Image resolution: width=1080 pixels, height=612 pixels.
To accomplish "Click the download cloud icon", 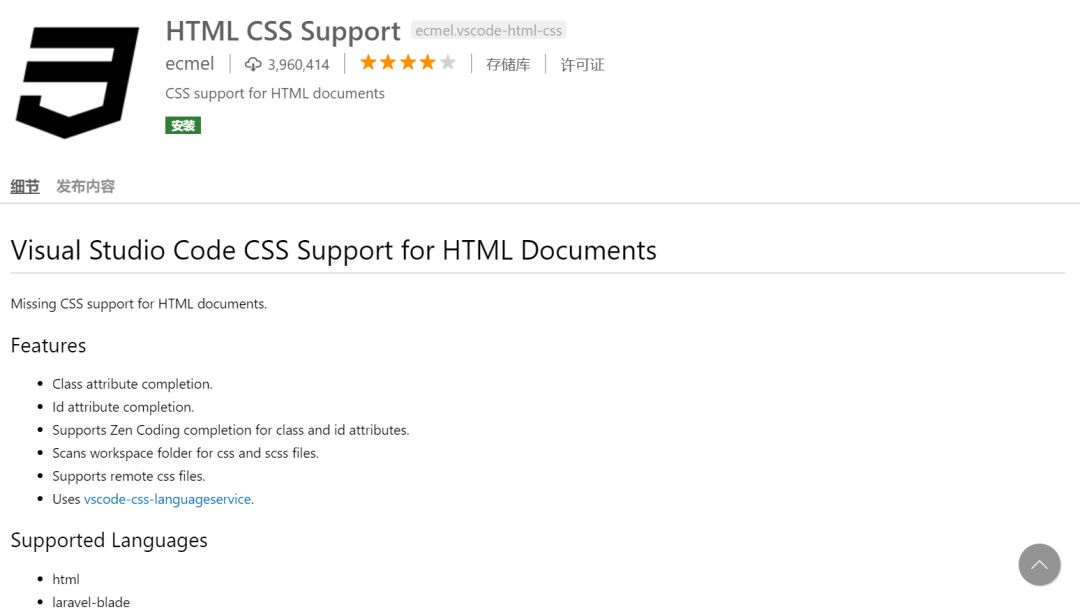I will tap(253, 64).
